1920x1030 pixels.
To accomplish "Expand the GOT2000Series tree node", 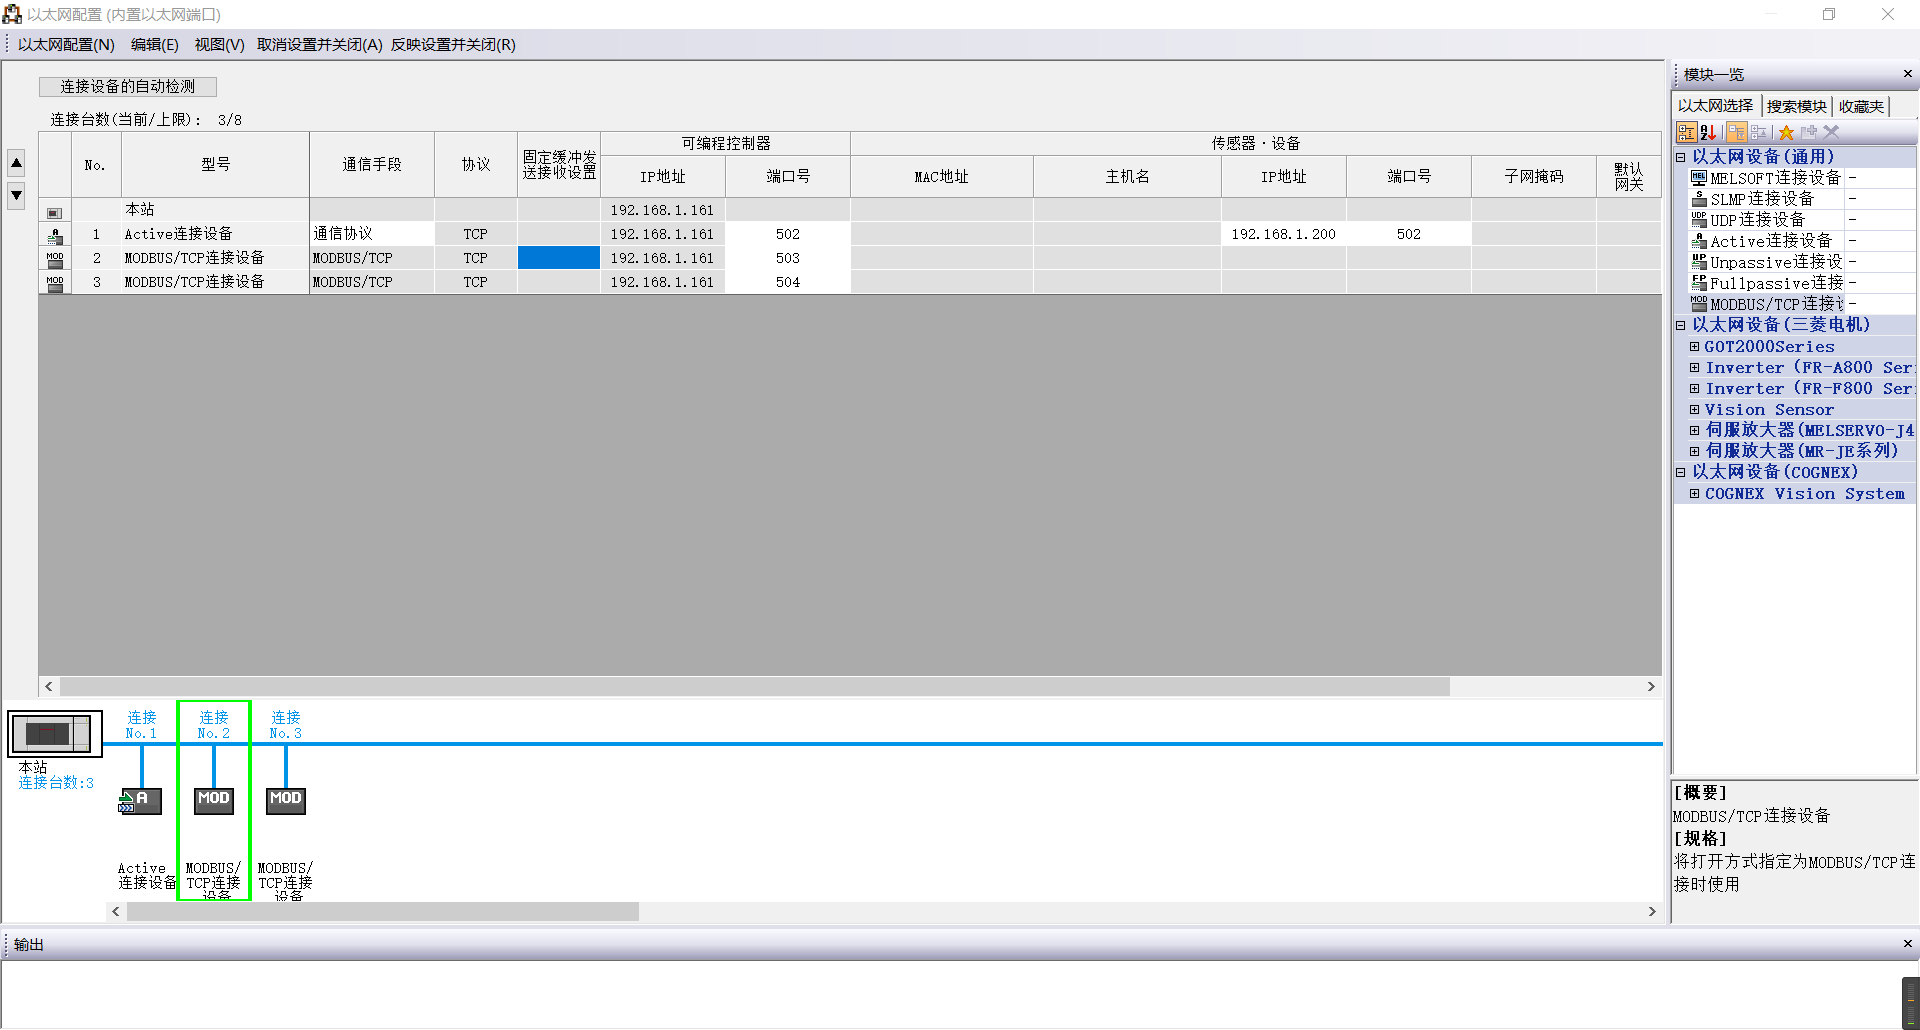I will (x=1694, y=347).
